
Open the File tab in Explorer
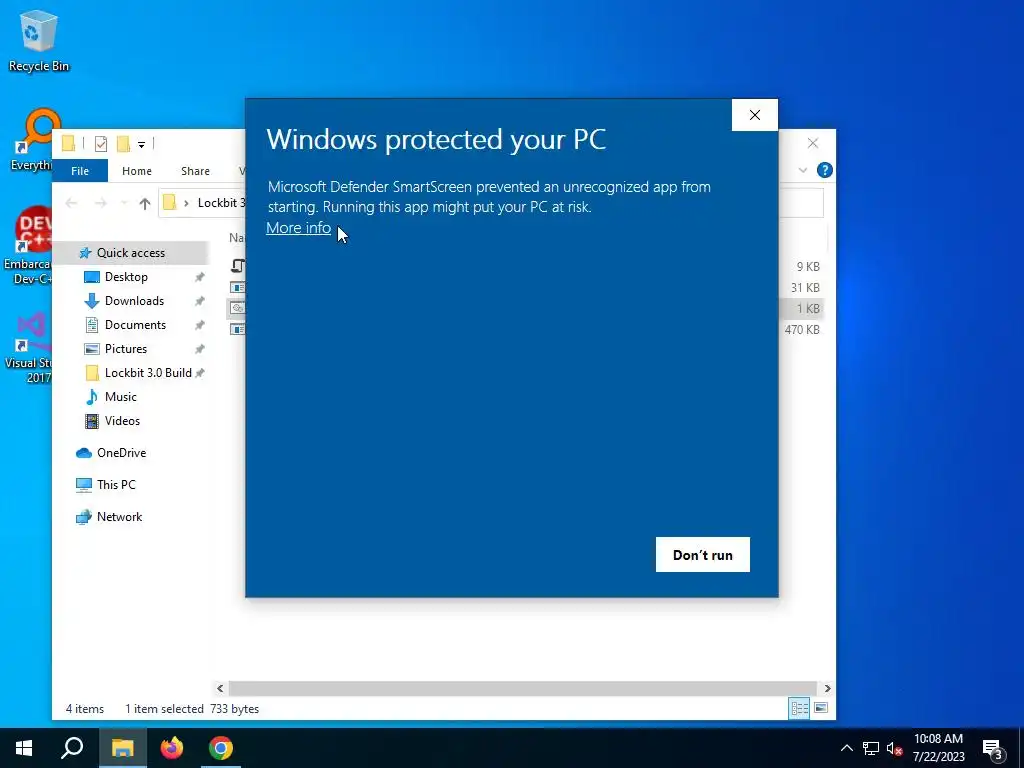pos(80,170)
